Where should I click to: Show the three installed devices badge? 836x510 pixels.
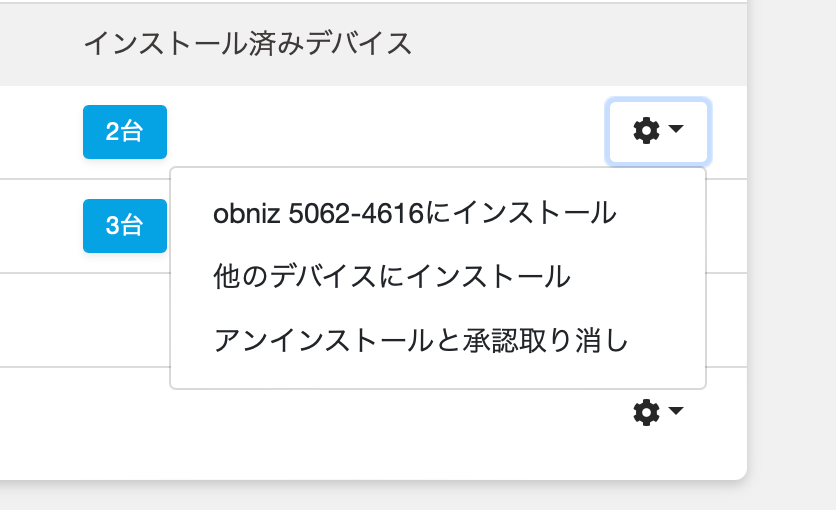[x=124, y=226]
